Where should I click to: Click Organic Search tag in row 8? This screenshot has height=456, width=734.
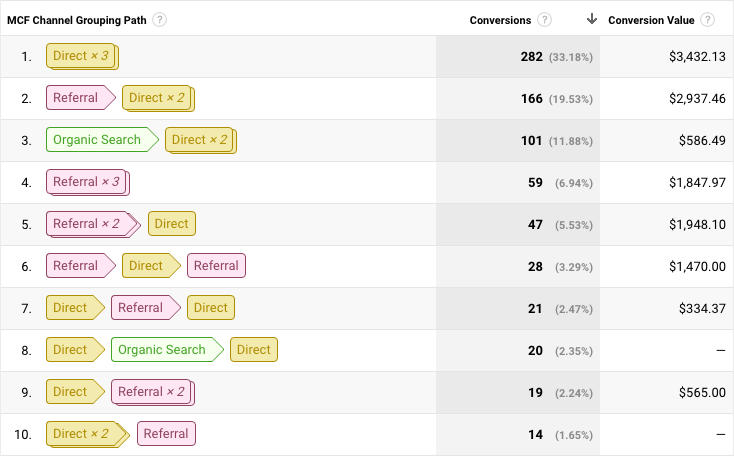pos(162,350)
